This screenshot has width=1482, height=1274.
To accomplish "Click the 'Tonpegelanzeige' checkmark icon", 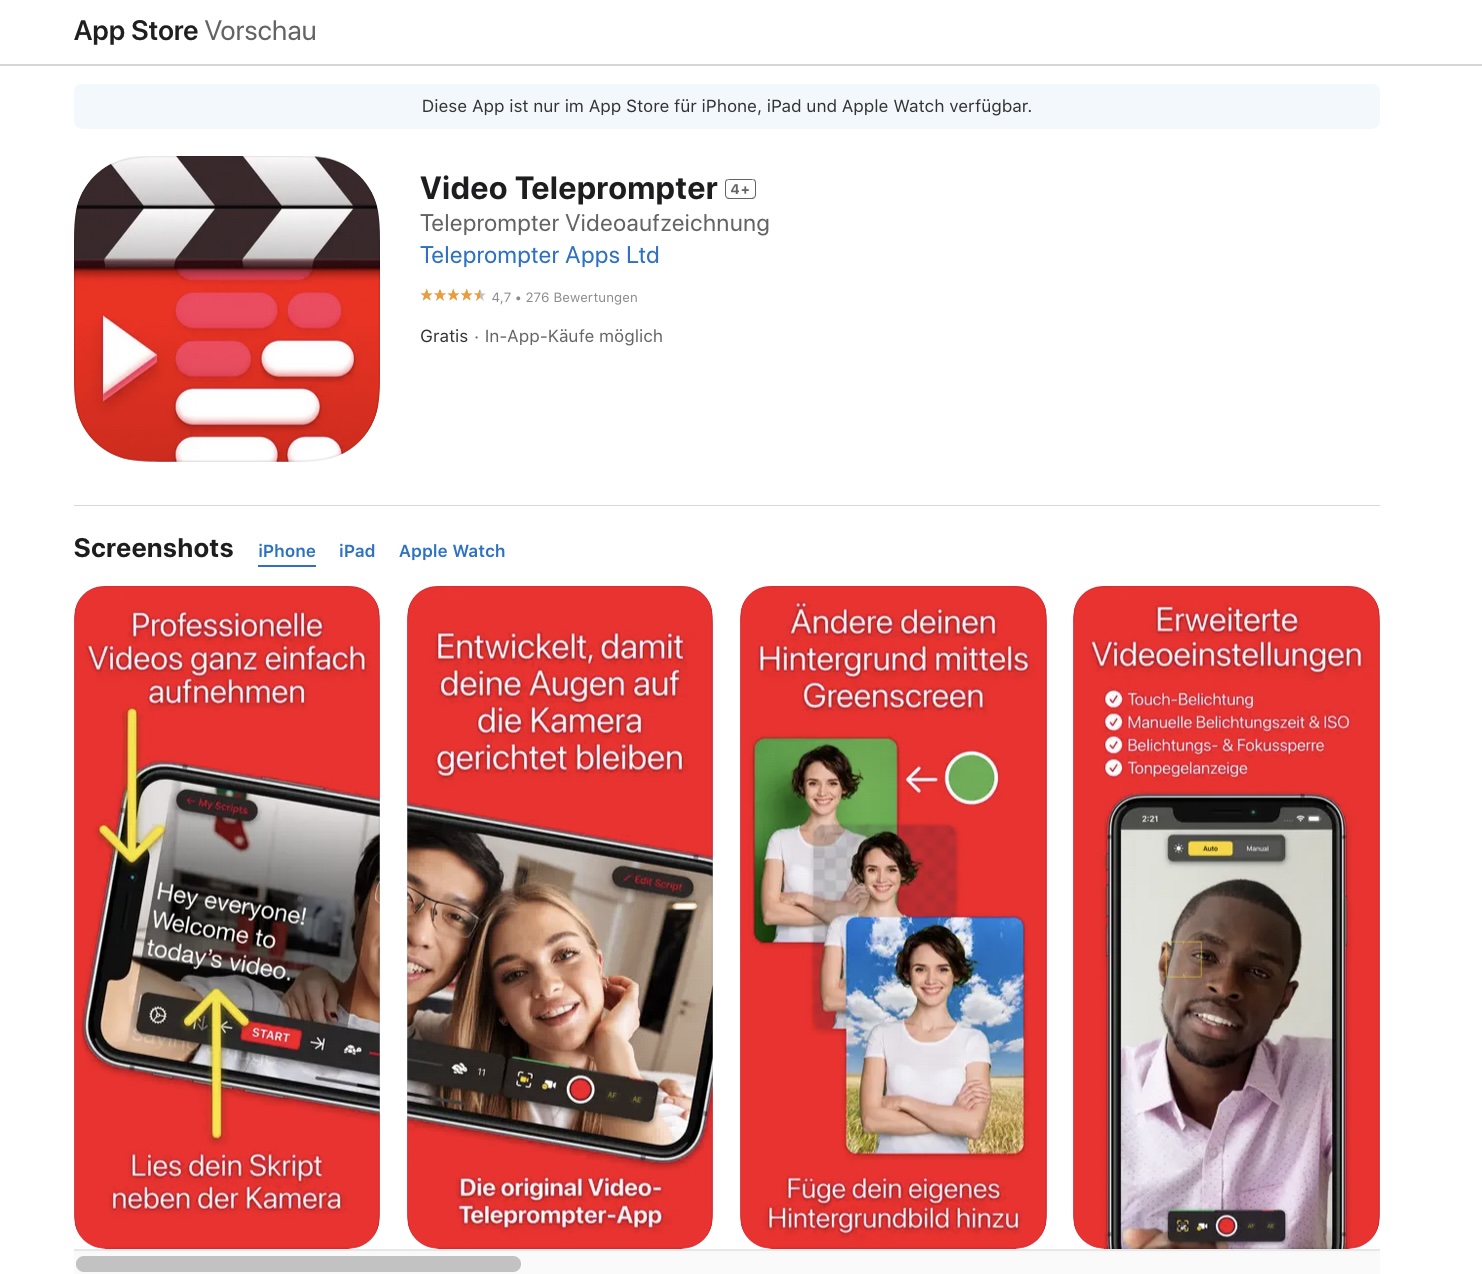I will pyautogui.click(x=1113, y=768).
